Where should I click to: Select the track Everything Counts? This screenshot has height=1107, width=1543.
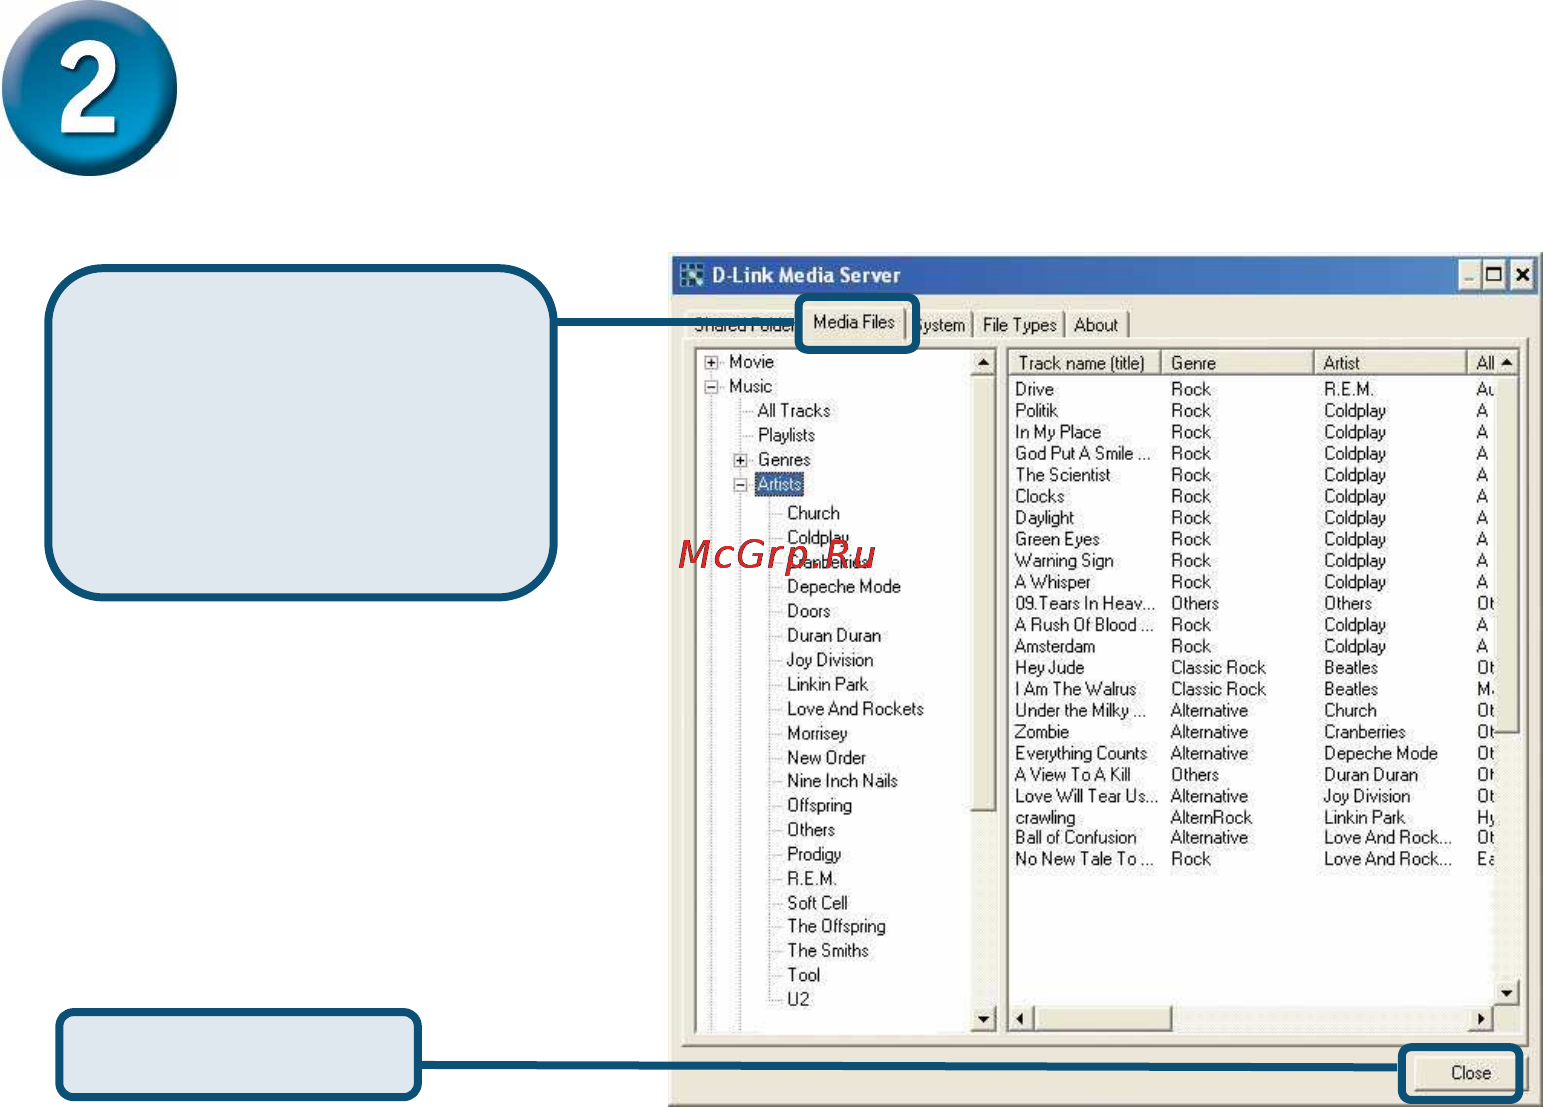(1081, 754)
